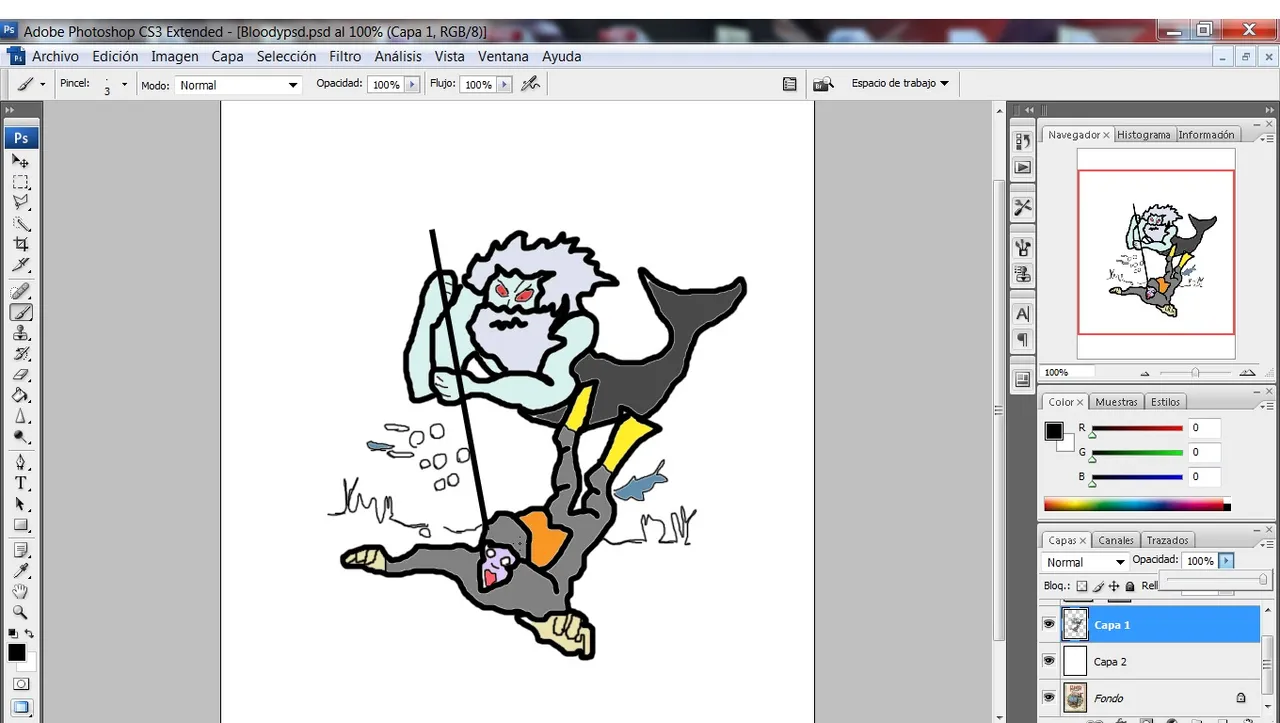Image resolution: width=1280 pixels, height=723 pixels.
Task: Toggle lock position
Action: 1114,586
